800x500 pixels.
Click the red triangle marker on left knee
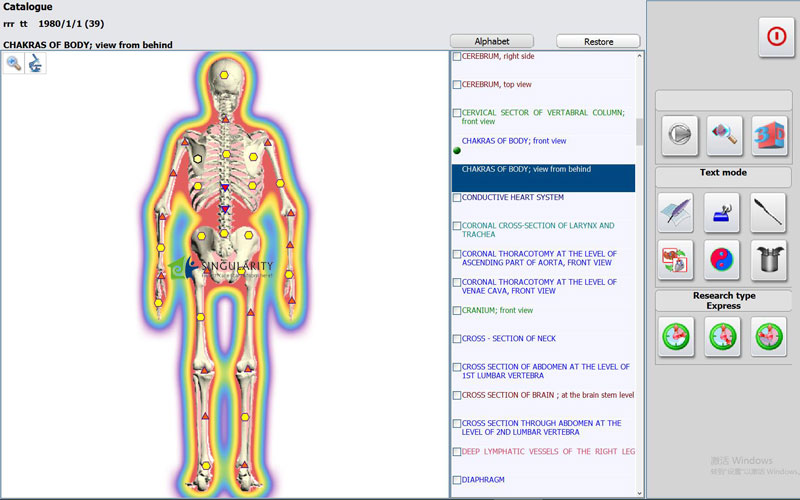204,369
